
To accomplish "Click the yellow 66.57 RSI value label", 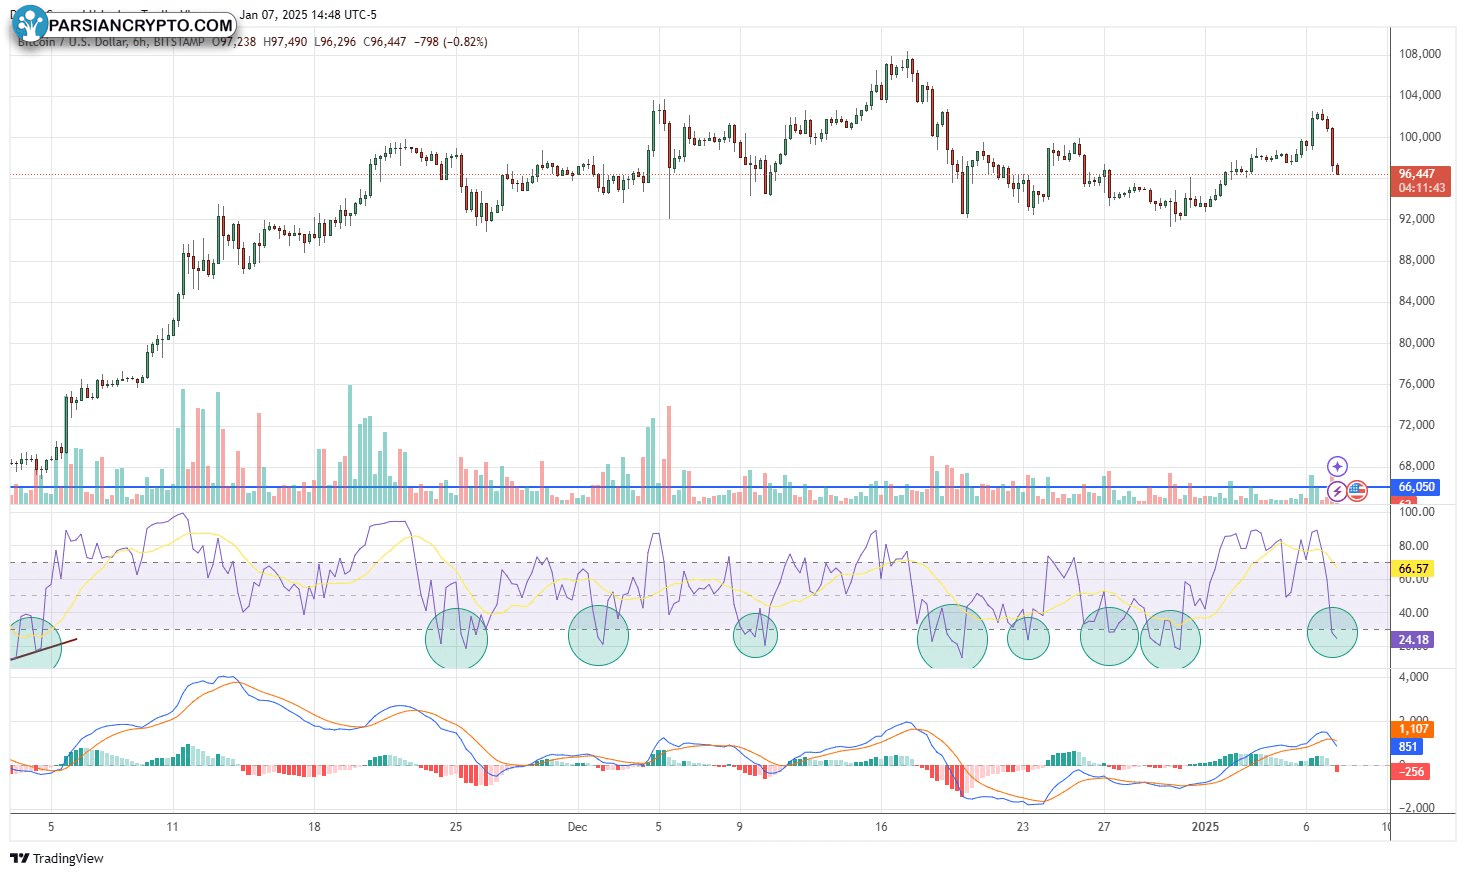I will 1412,568.
